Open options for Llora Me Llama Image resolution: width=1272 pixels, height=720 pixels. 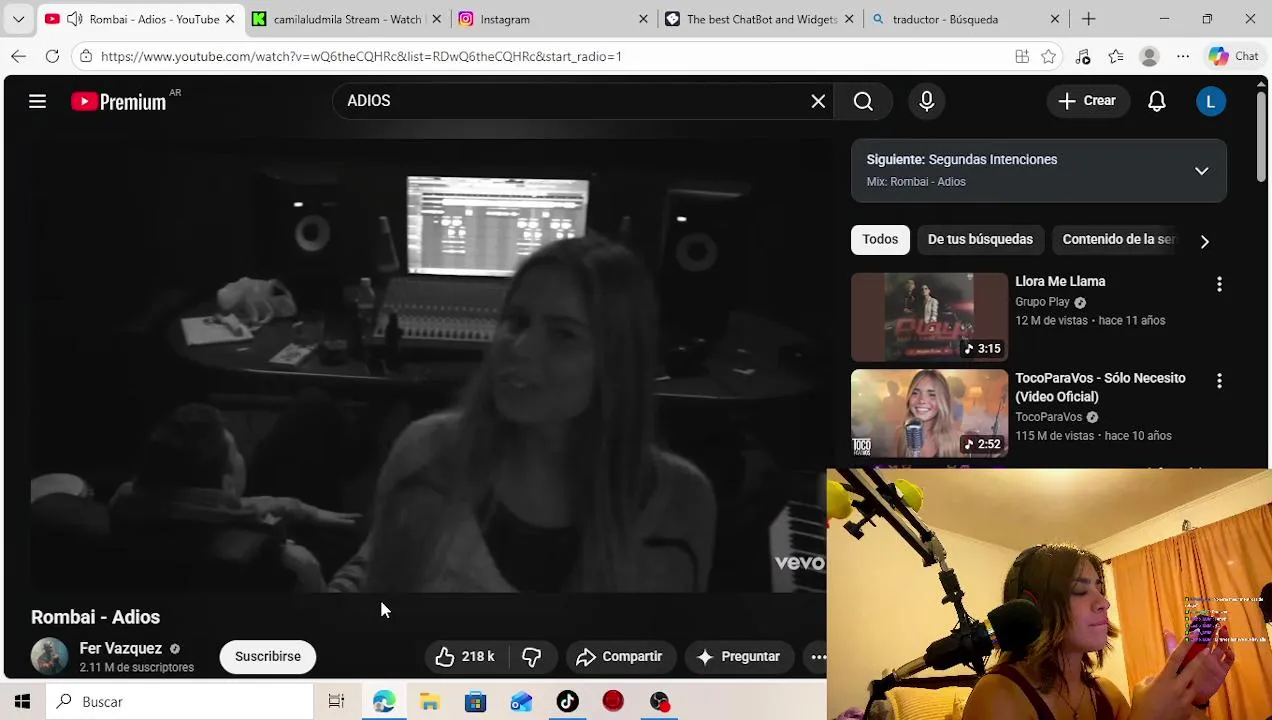(1219, 285)
